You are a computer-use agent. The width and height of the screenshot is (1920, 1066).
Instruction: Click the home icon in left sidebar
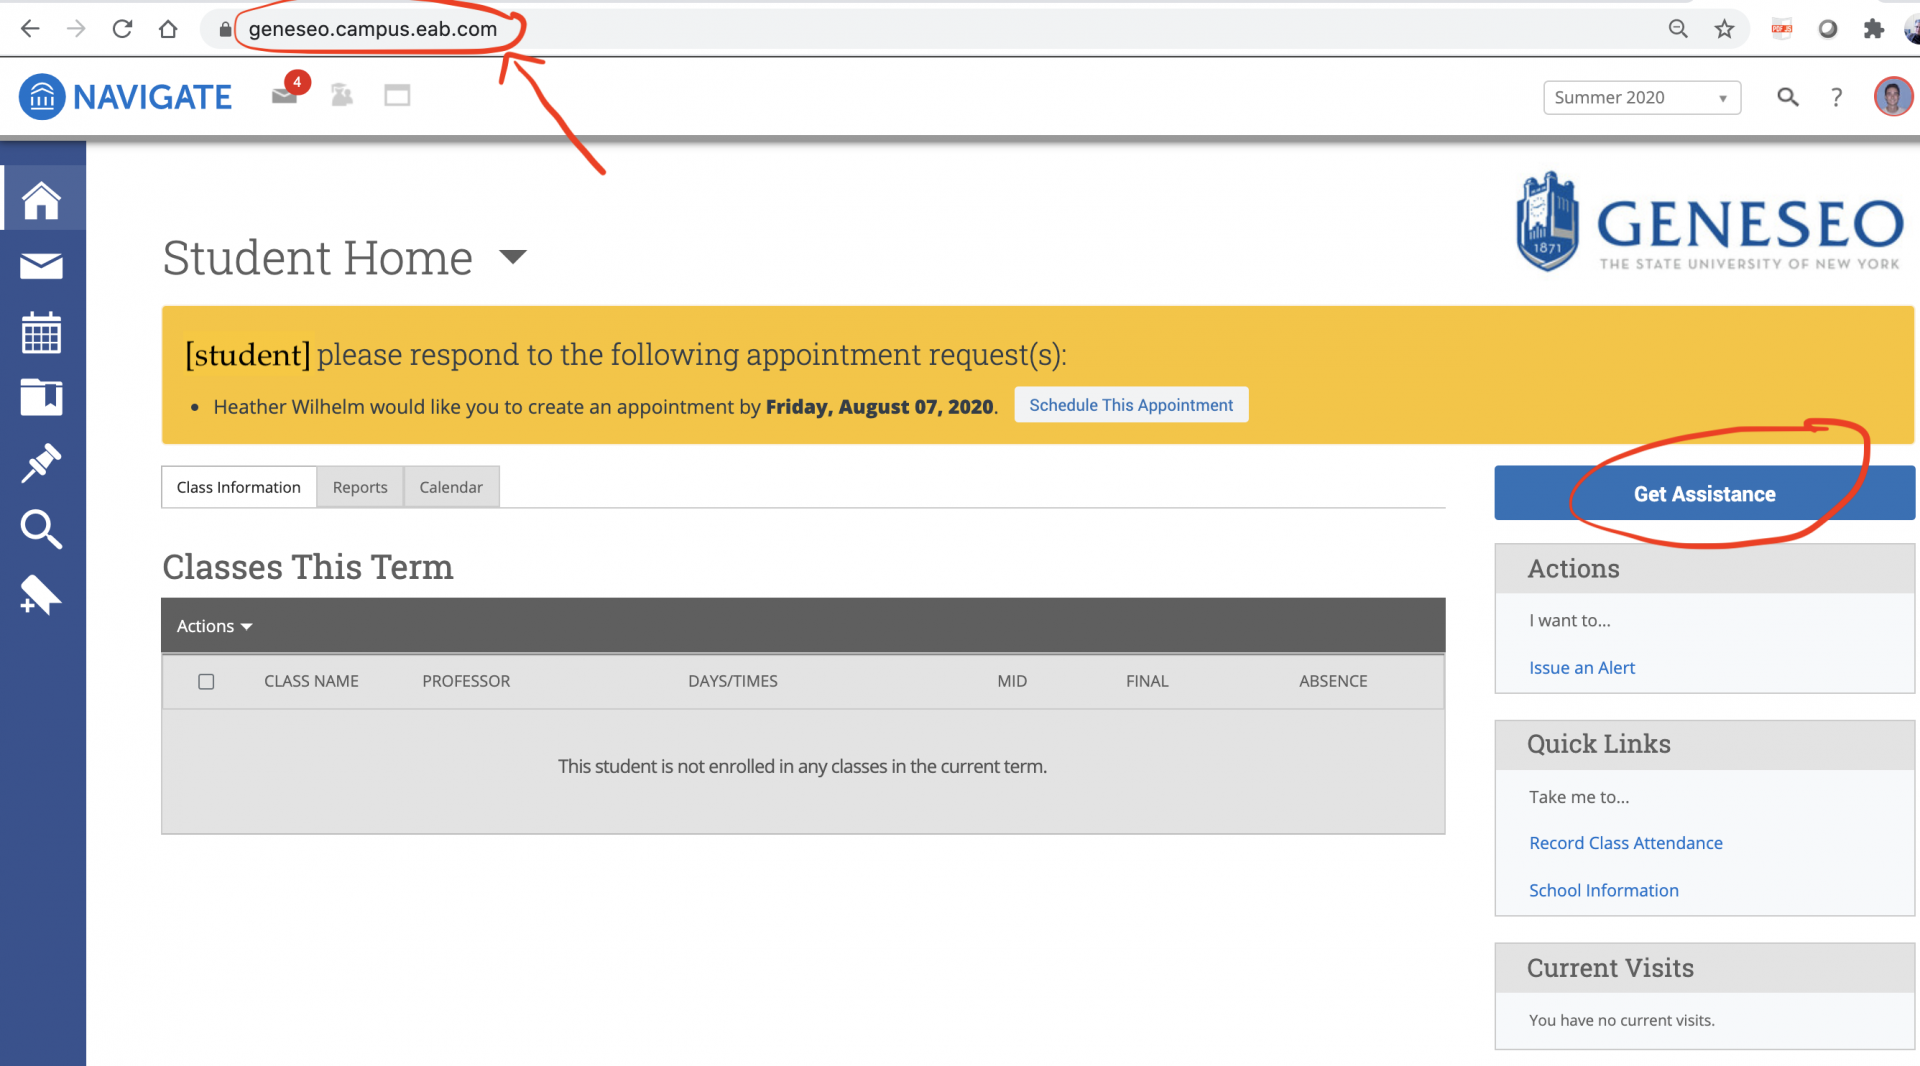point(41,200)
